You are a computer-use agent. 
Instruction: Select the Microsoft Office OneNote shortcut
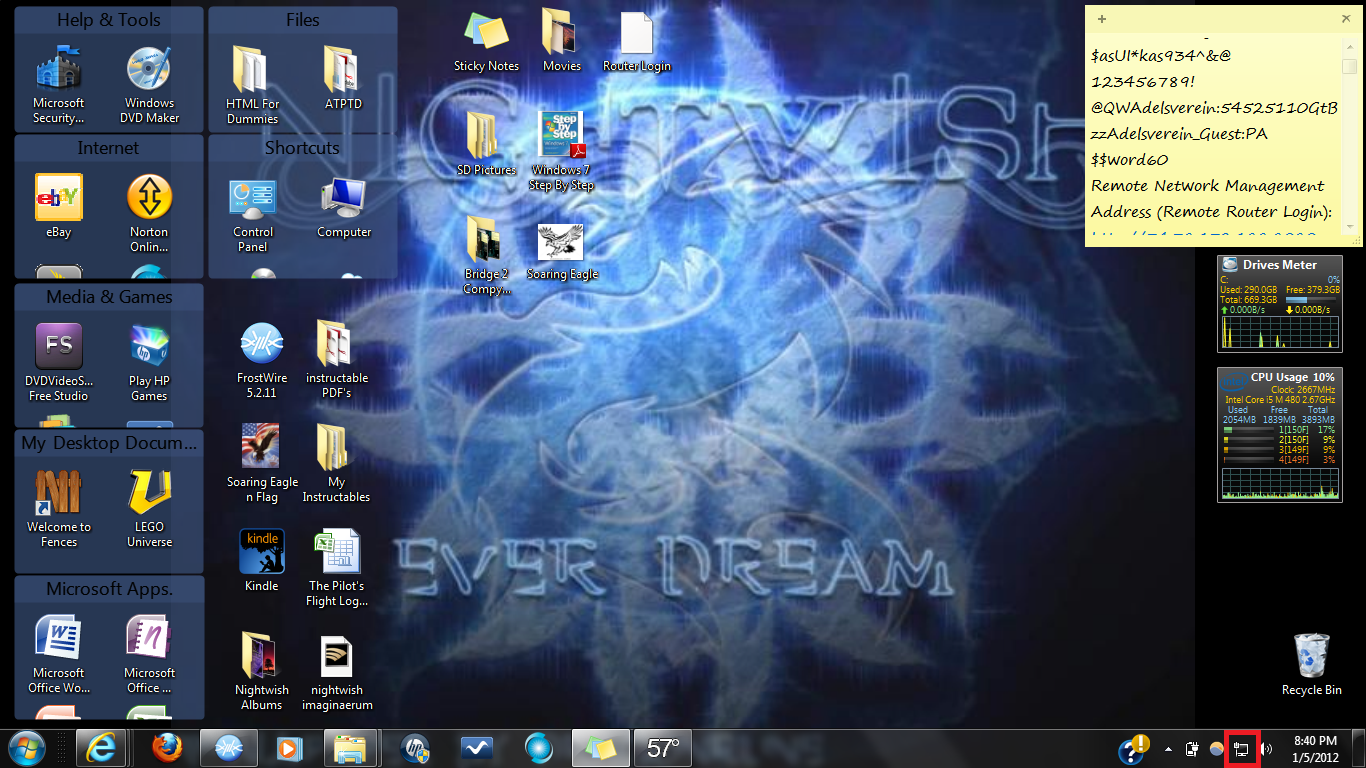pos(149,654)
